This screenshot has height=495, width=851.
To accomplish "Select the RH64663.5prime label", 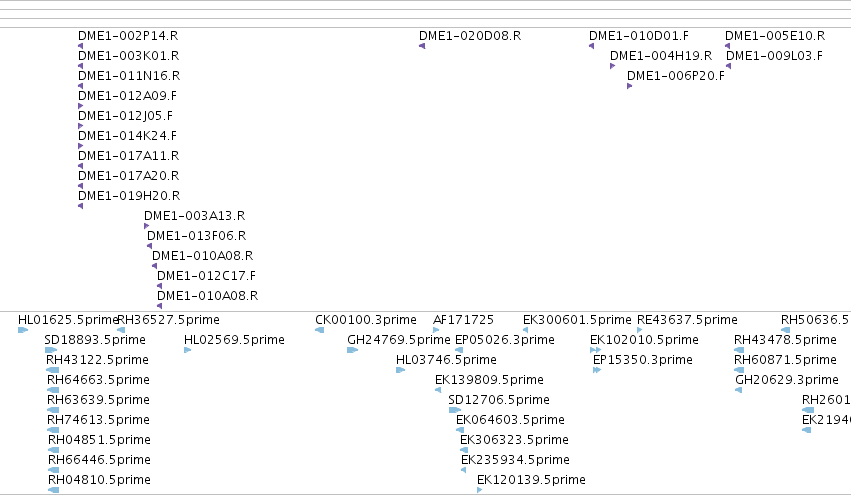I will [98, 380].
